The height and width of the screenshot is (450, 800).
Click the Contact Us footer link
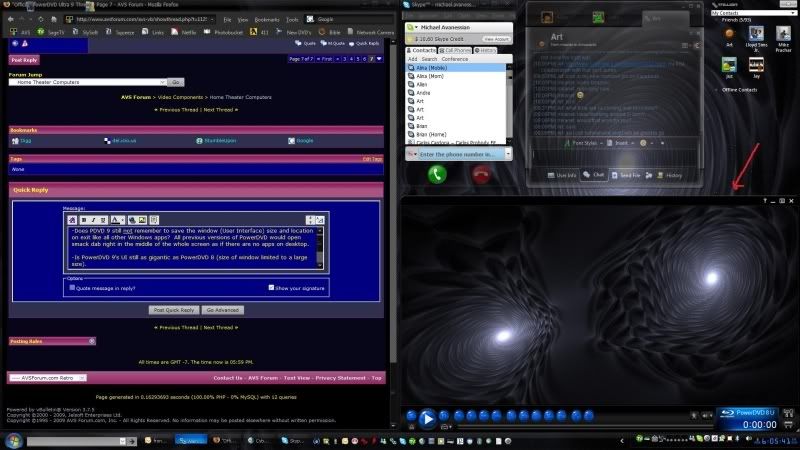[x=228, y=378]
